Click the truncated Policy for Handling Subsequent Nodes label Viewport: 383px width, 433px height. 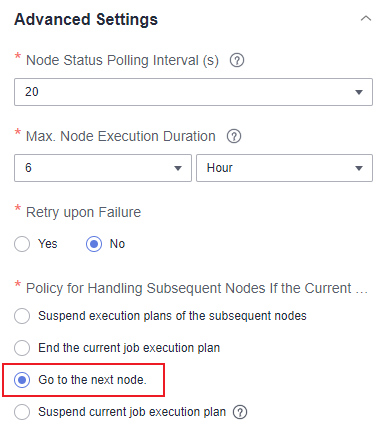197,288
